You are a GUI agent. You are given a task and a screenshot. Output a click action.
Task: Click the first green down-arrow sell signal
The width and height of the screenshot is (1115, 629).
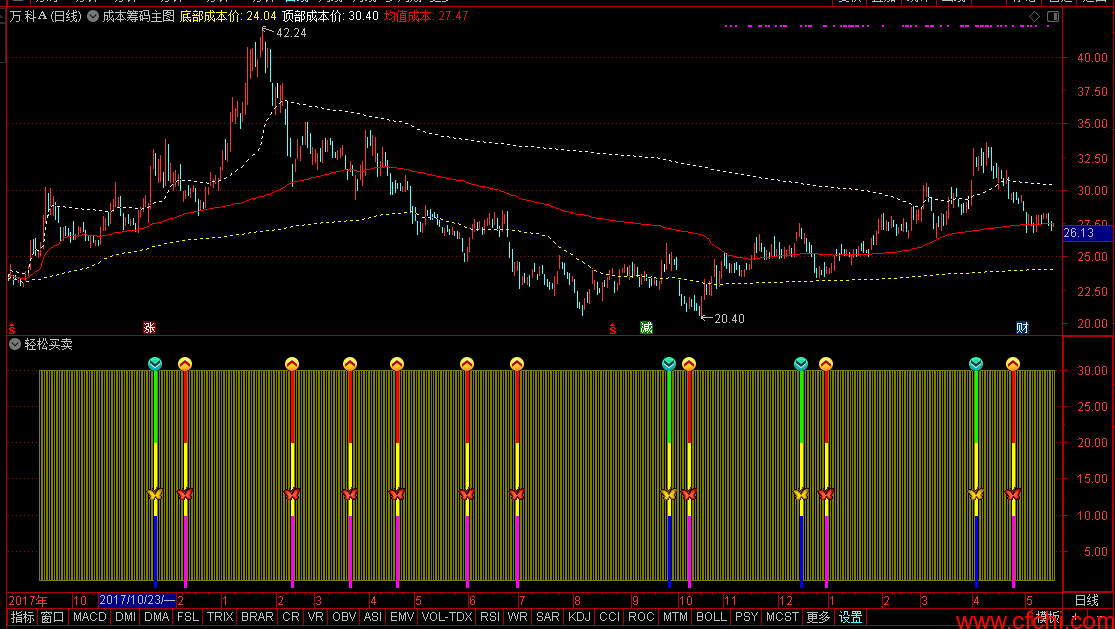pos(155,364)
